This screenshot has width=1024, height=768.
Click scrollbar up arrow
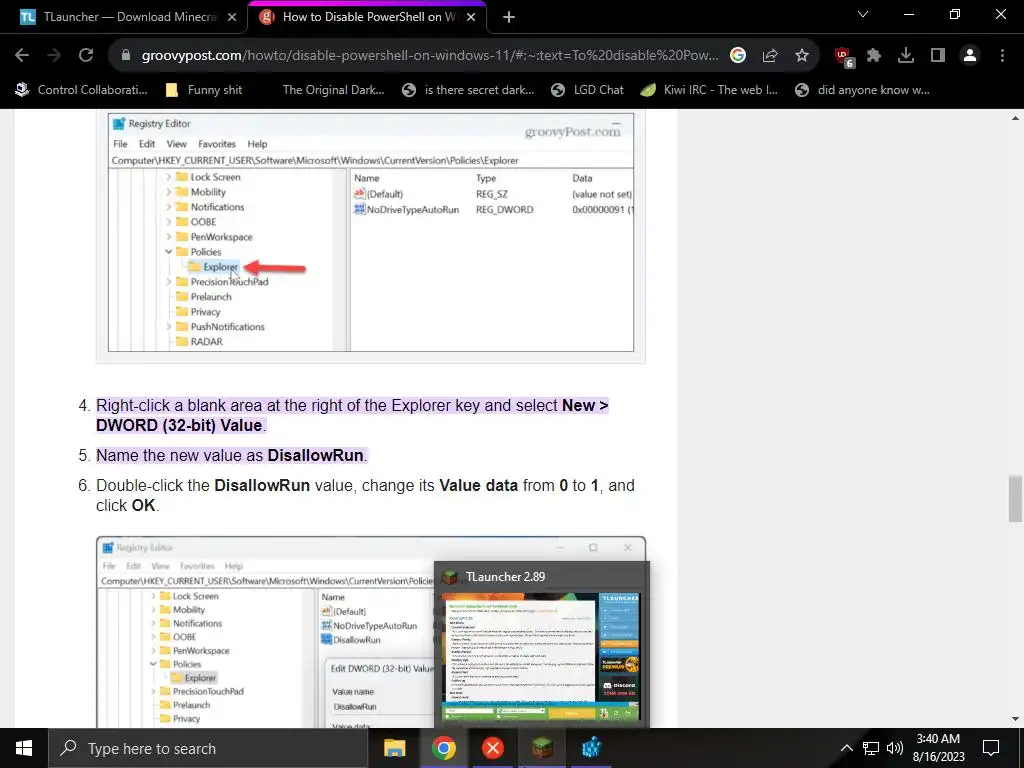tap(1015, 118)
